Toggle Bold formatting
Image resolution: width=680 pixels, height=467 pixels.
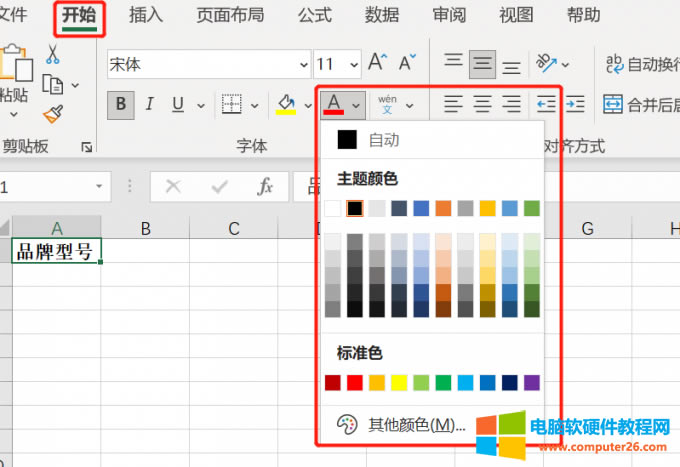122,104
